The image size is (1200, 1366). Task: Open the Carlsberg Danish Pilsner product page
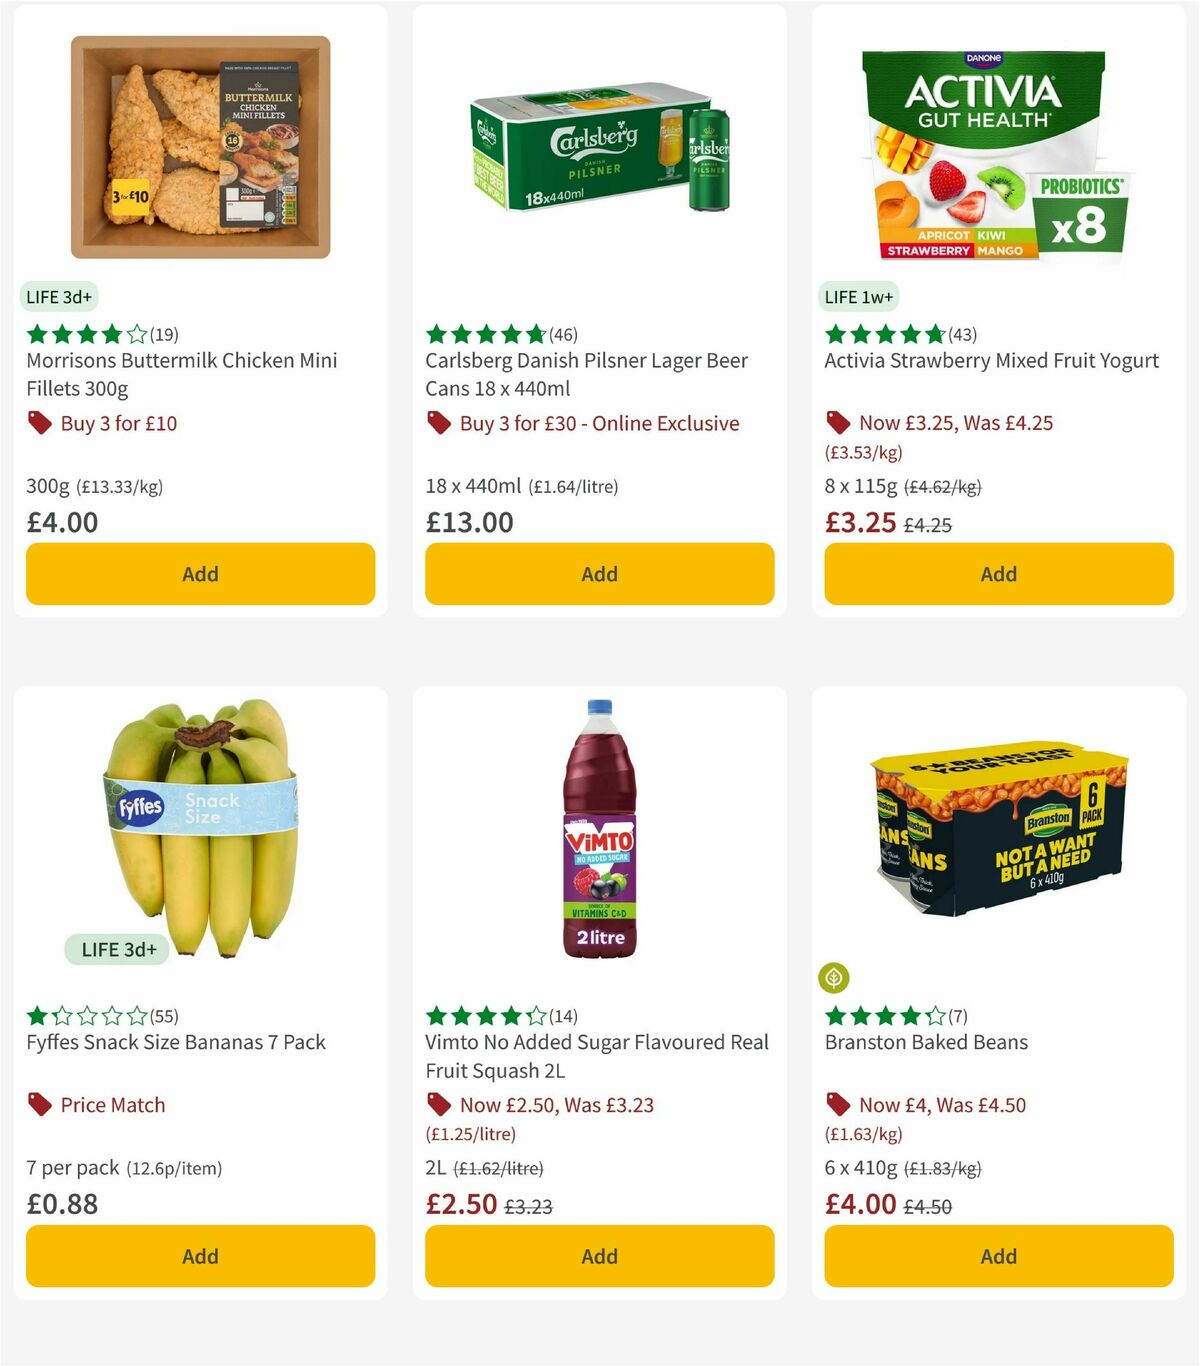(586, 373)
